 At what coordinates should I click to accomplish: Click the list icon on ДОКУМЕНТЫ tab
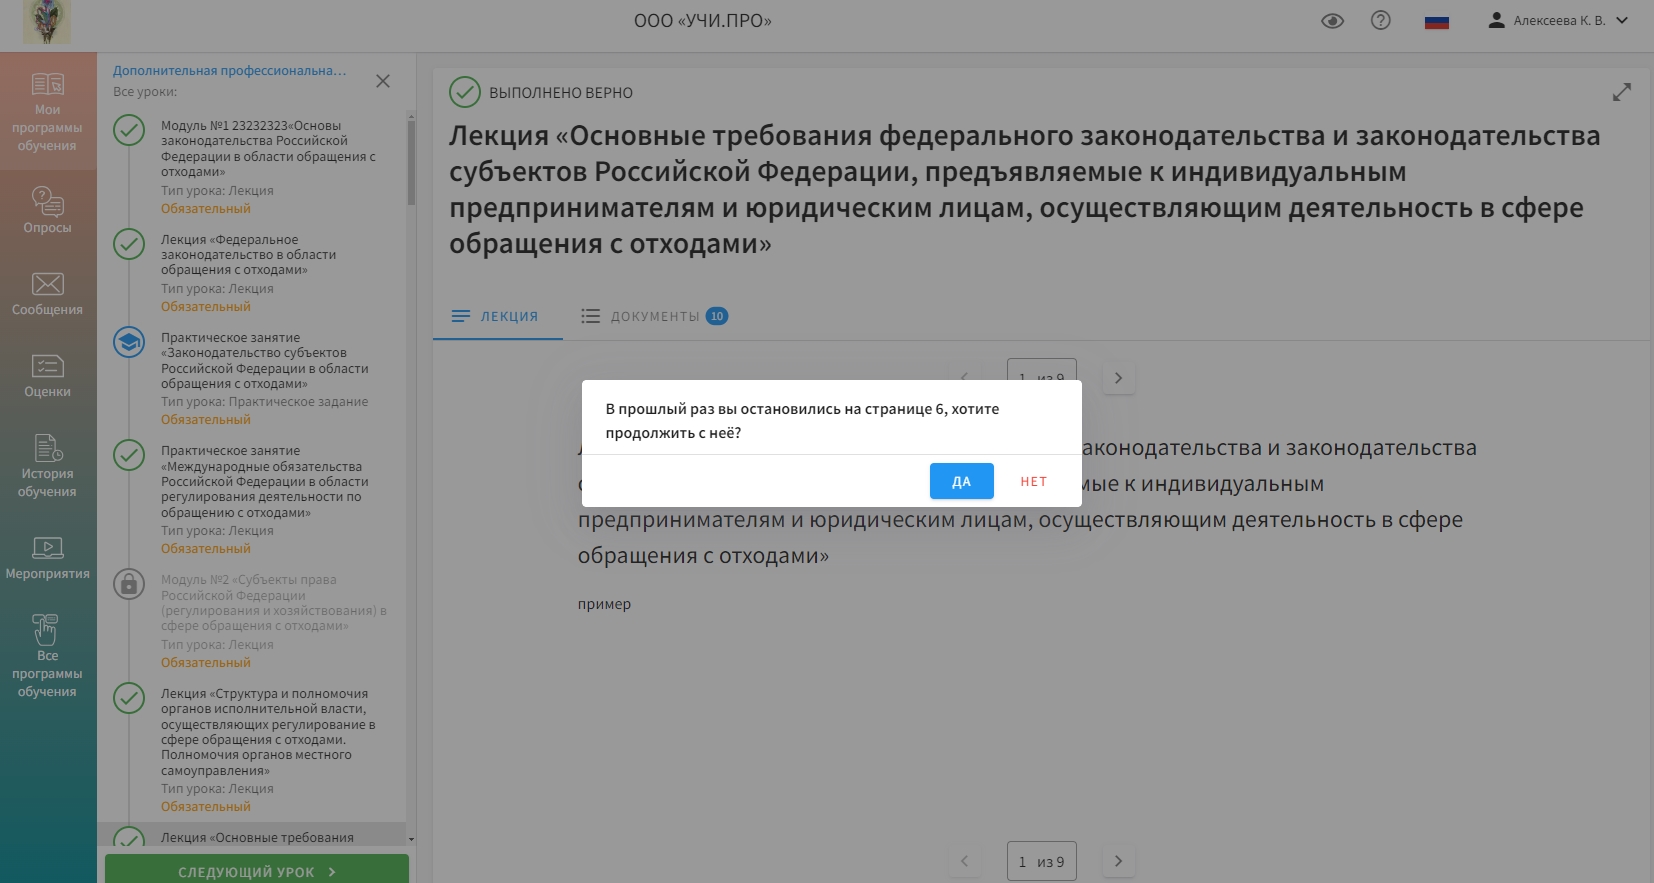tap(591, 316)
